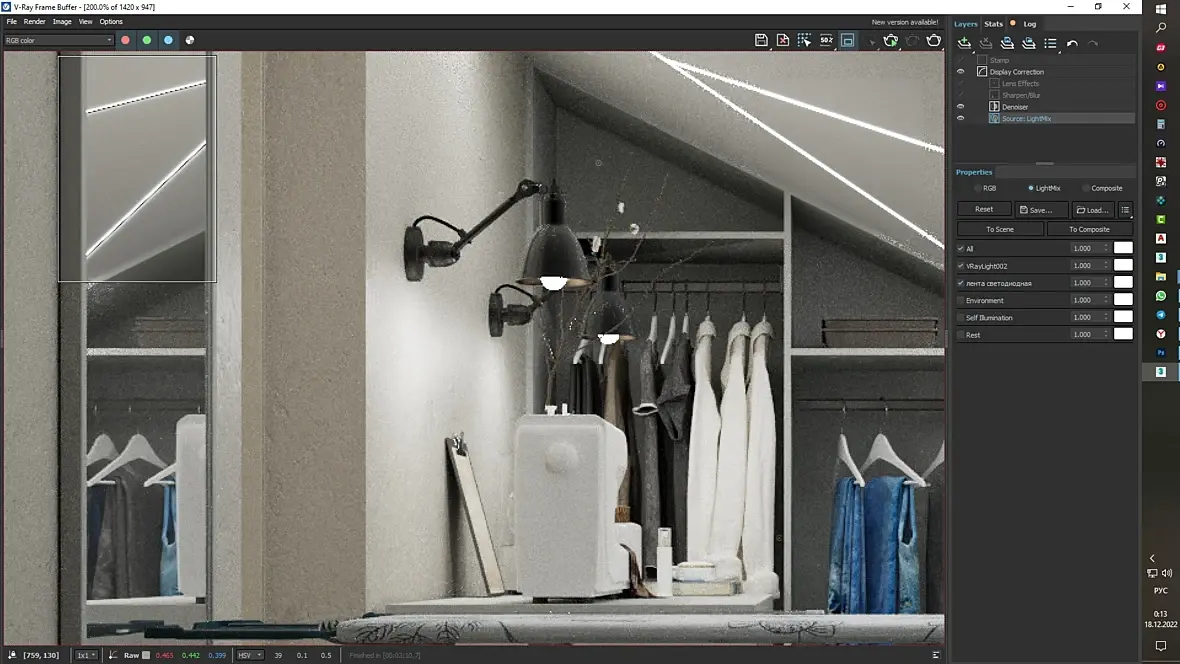Click the volume icon in system tray
The image size is (1180, 664).
coord(1167,573)
